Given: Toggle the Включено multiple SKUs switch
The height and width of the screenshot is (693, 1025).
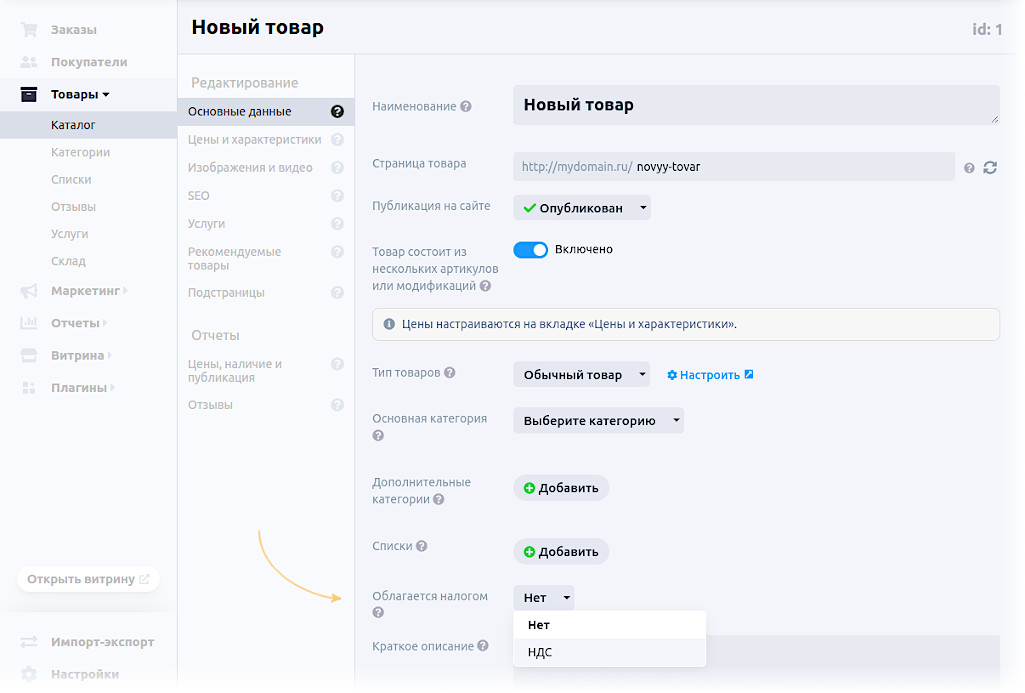Looking at the screenshot, I should coord(530,250).
